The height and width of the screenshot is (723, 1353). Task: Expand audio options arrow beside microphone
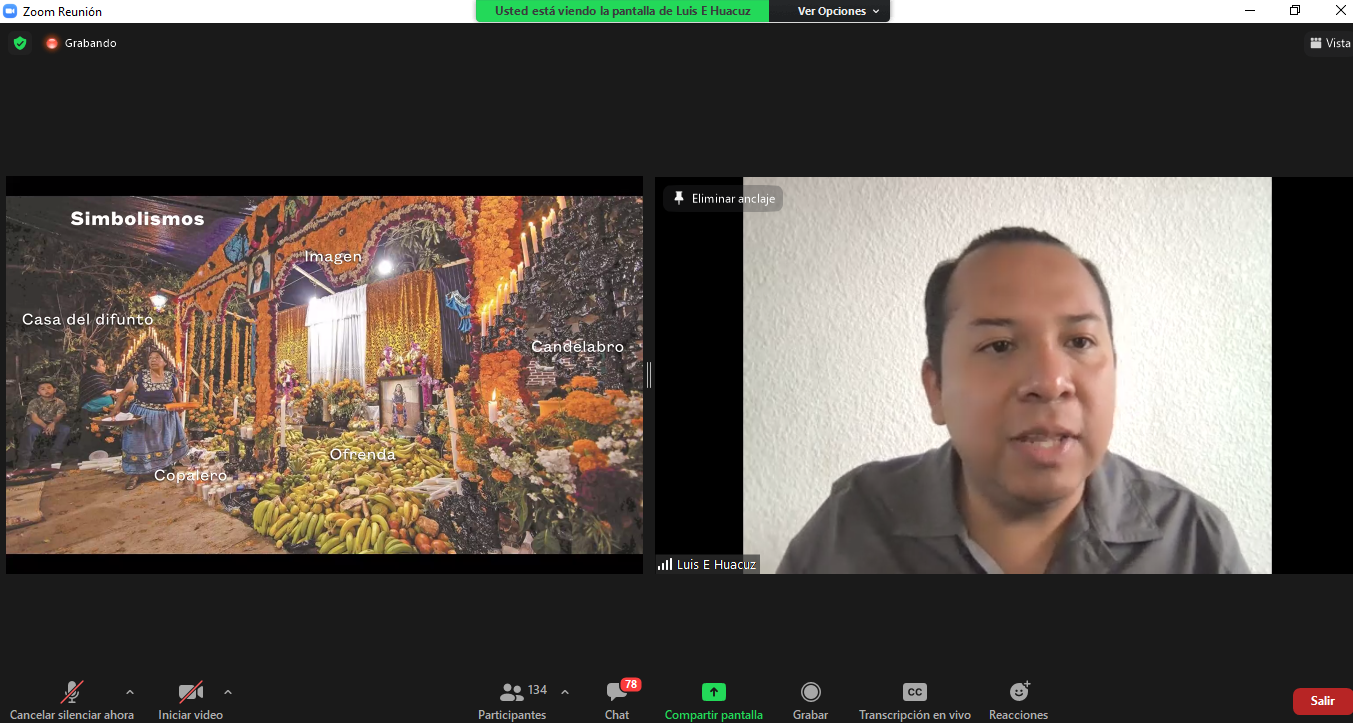[x=129, y=692]
